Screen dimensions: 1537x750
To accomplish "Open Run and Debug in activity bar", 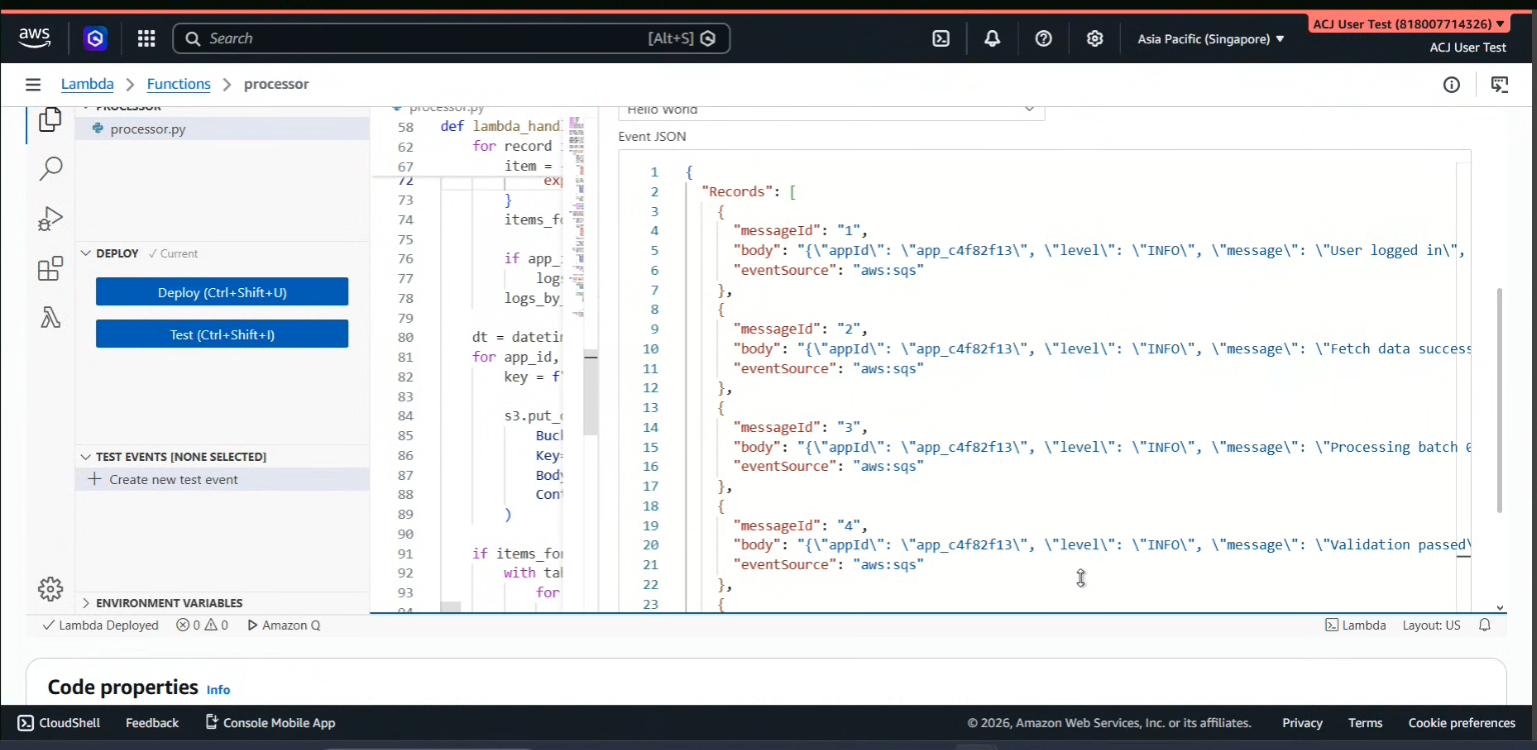I will pyautogui.click(x=50, y=219).
